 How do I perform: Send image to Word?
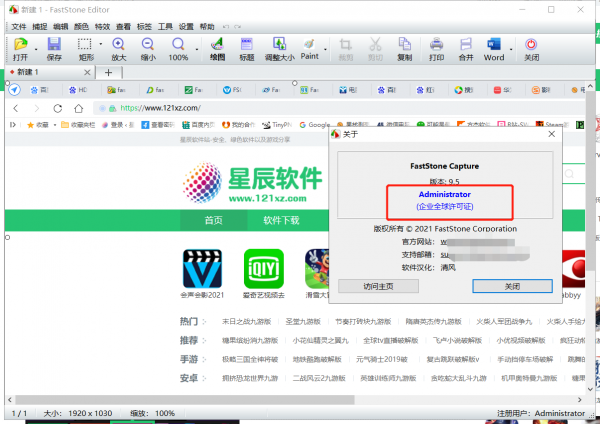point(494,49)
